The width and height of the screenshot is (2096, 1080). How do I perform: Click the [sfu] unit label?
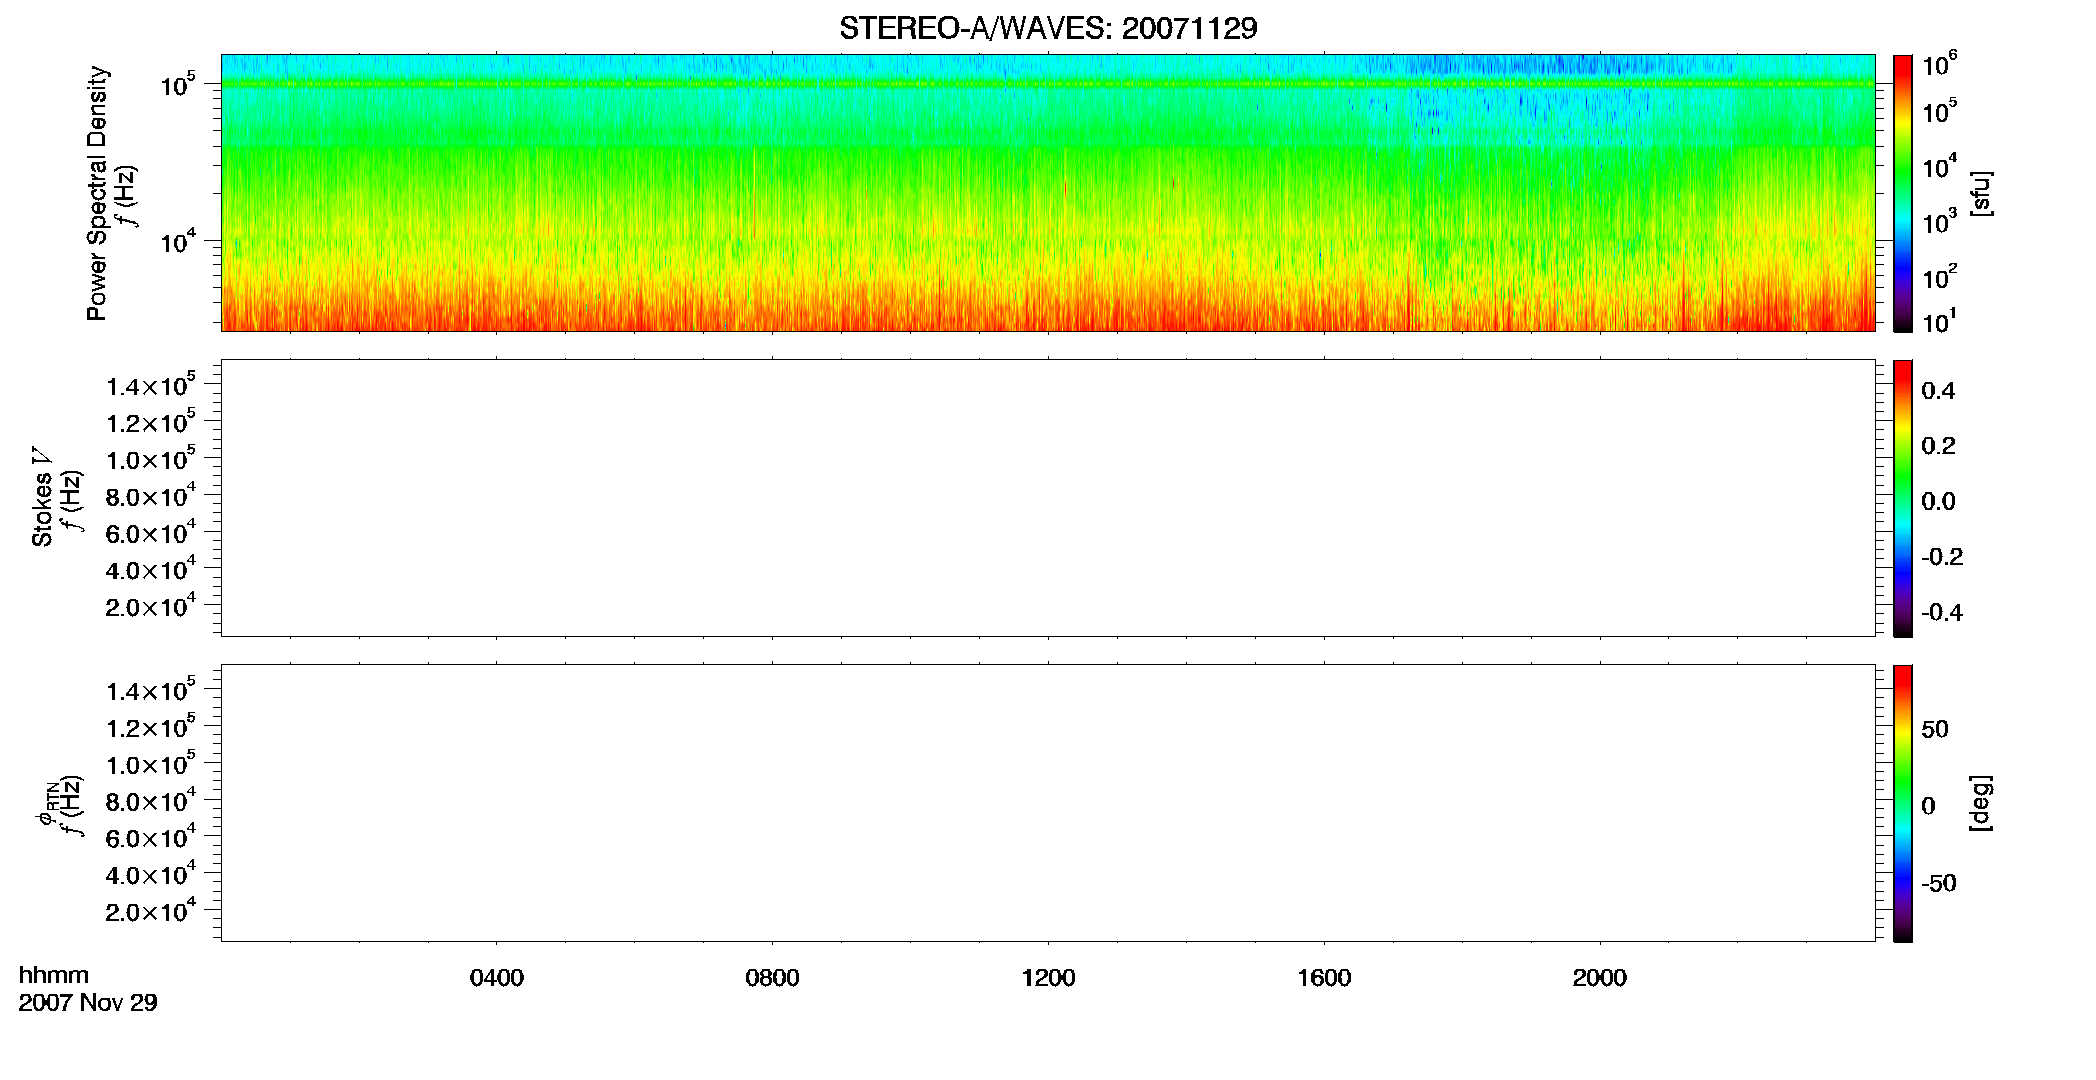pos(1980,194)
